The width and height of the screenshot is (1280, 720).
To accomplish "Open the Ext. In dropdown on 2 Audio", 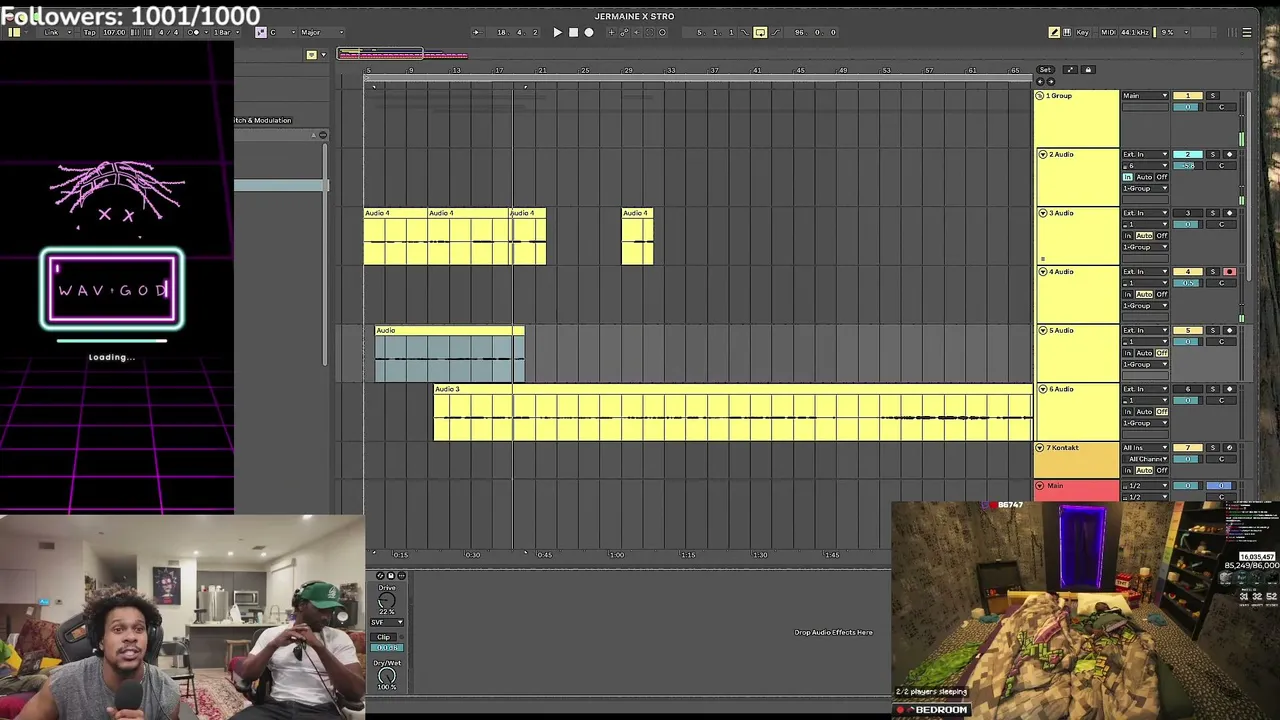I will 1145,155.
